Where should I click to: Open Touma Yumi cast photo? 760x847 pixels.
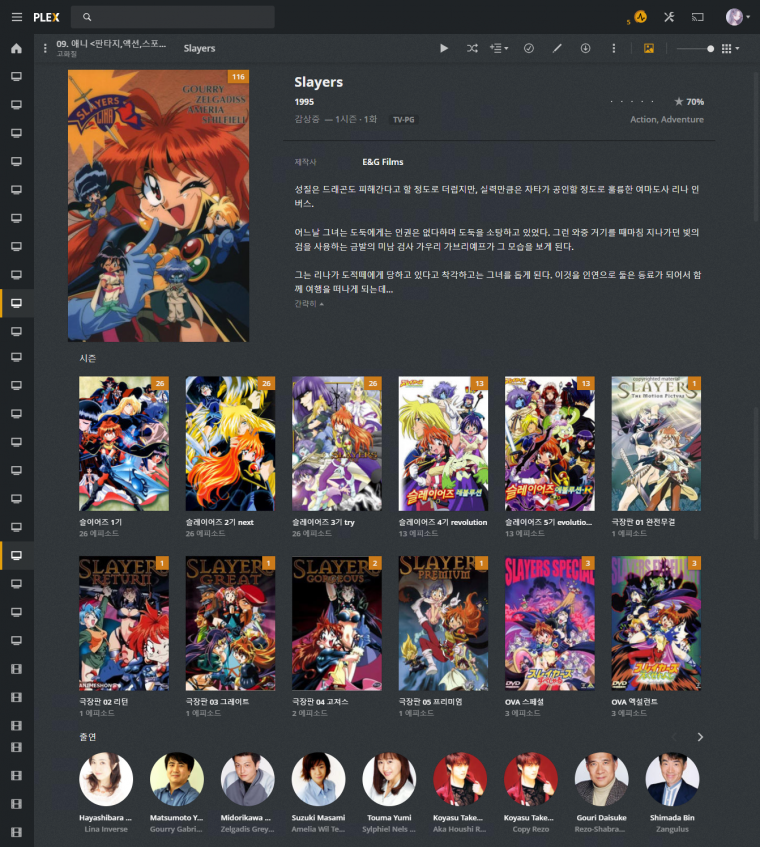[389, 779]
